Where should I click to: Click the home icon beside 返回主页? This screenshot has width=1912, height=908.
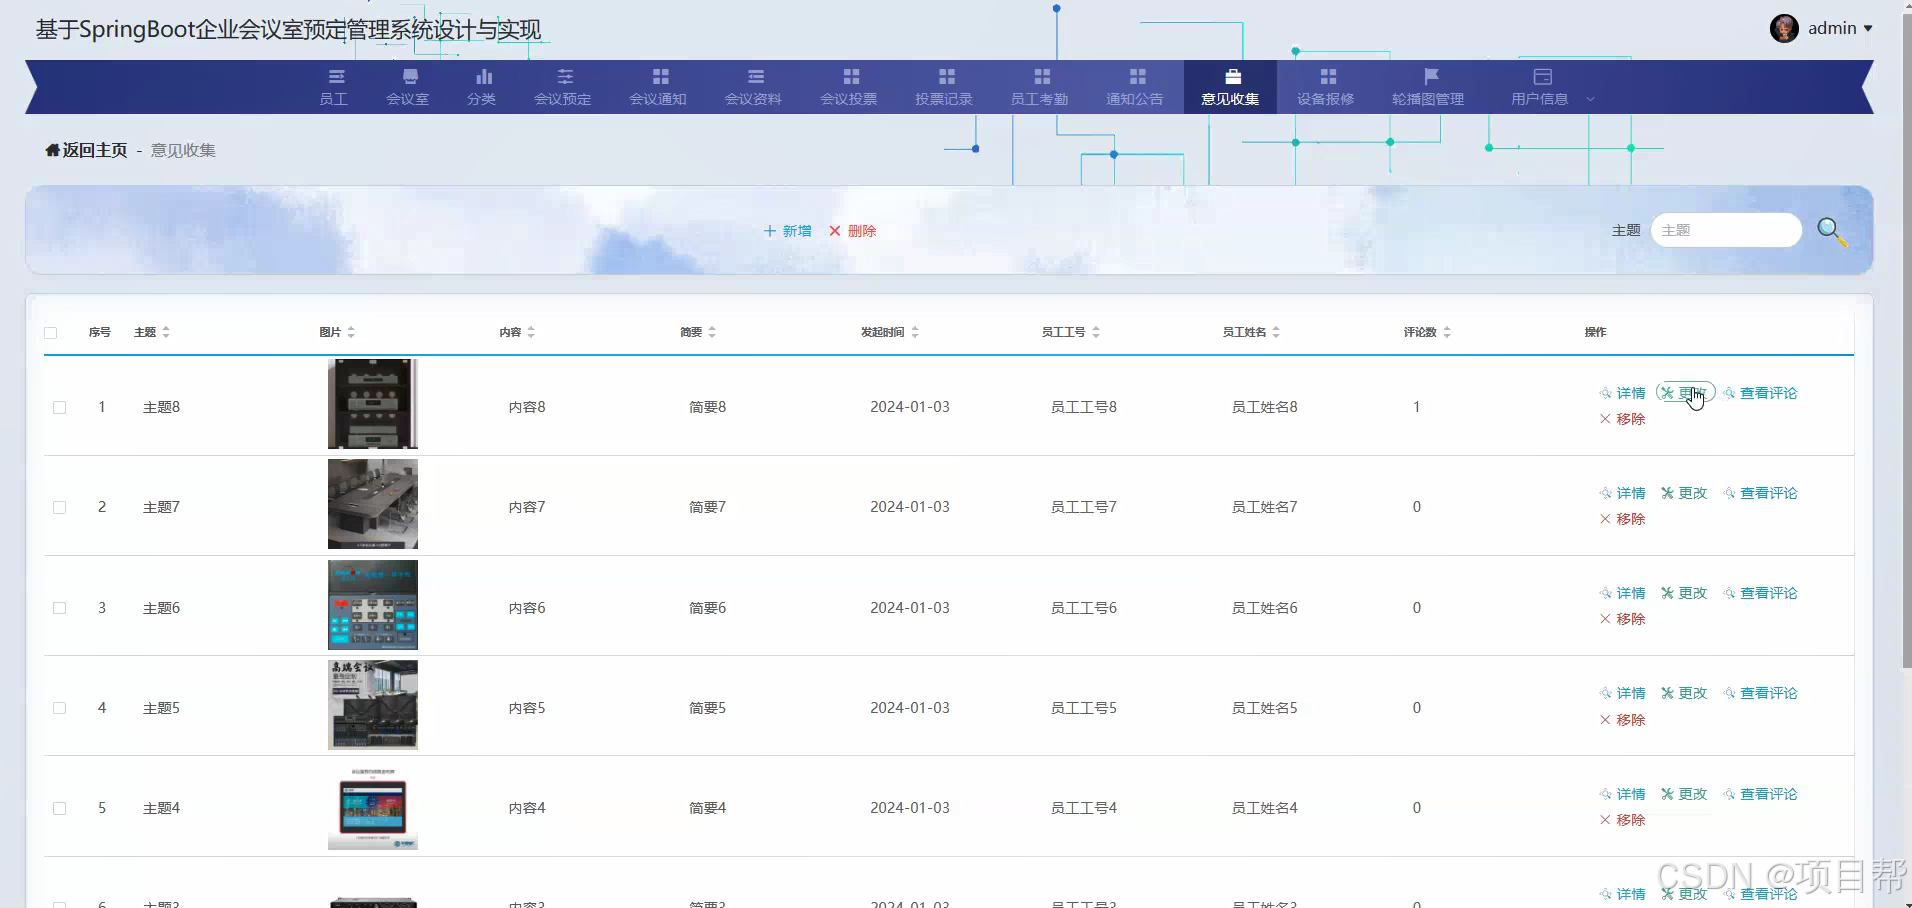52,150
